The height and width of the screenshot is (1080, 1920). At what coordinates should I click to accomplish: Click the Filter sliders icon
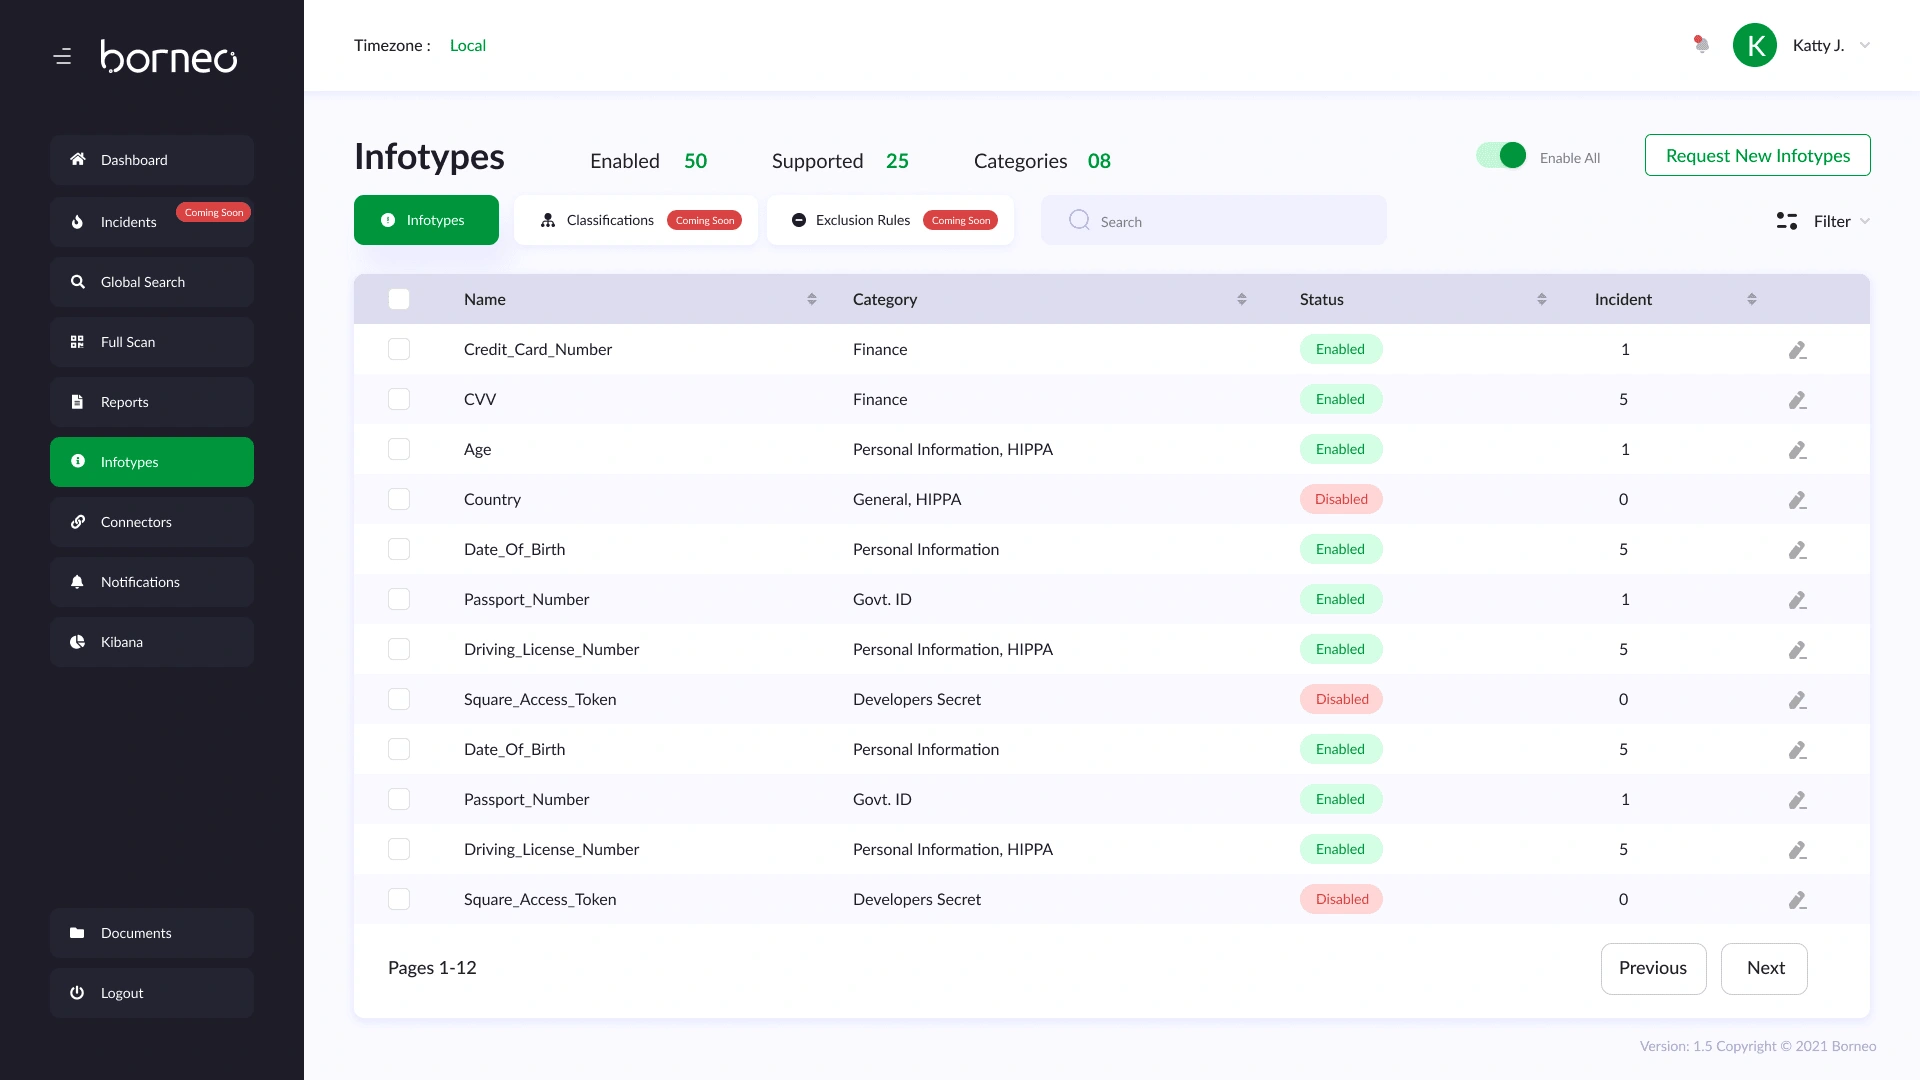pos(1786,221)
